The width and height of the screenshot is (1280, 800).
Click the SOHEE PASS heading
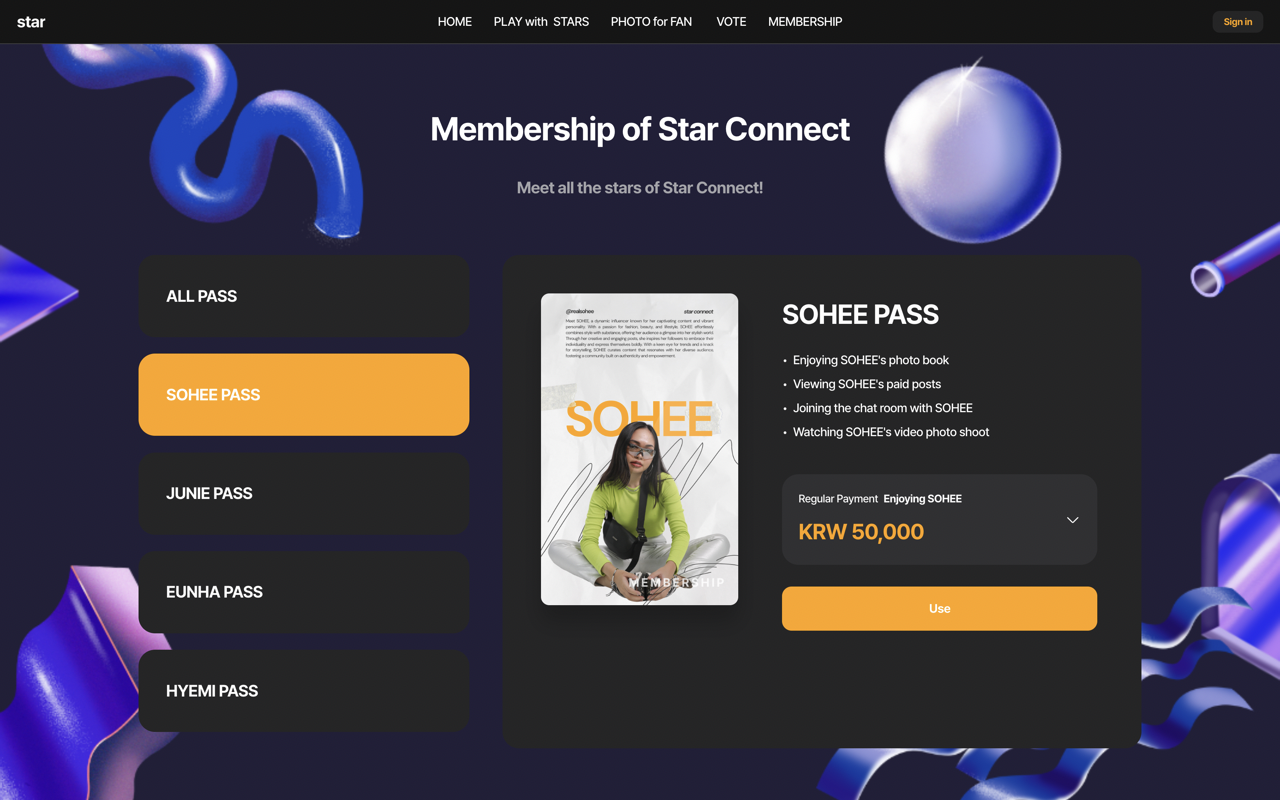(860, 314)
